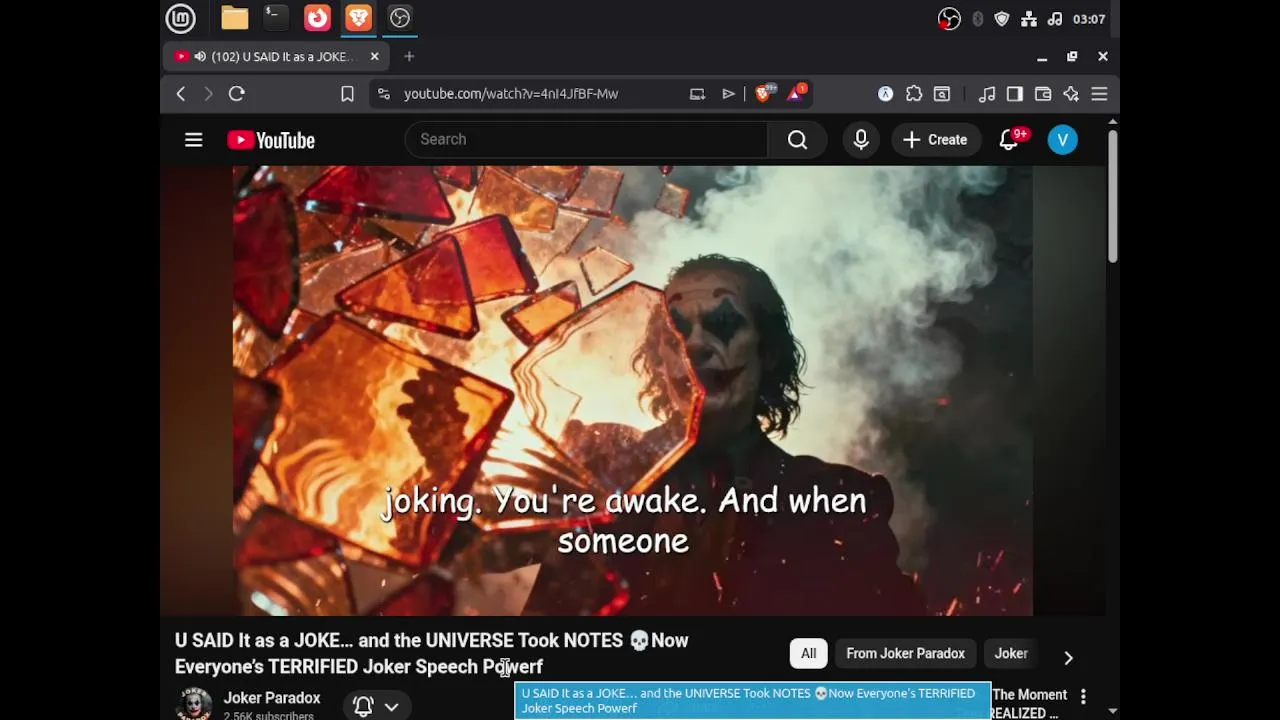The image size is (1280, 720).
Task: Select the 'From Joker Paradox' chip
Action: [x=906, y=654]
